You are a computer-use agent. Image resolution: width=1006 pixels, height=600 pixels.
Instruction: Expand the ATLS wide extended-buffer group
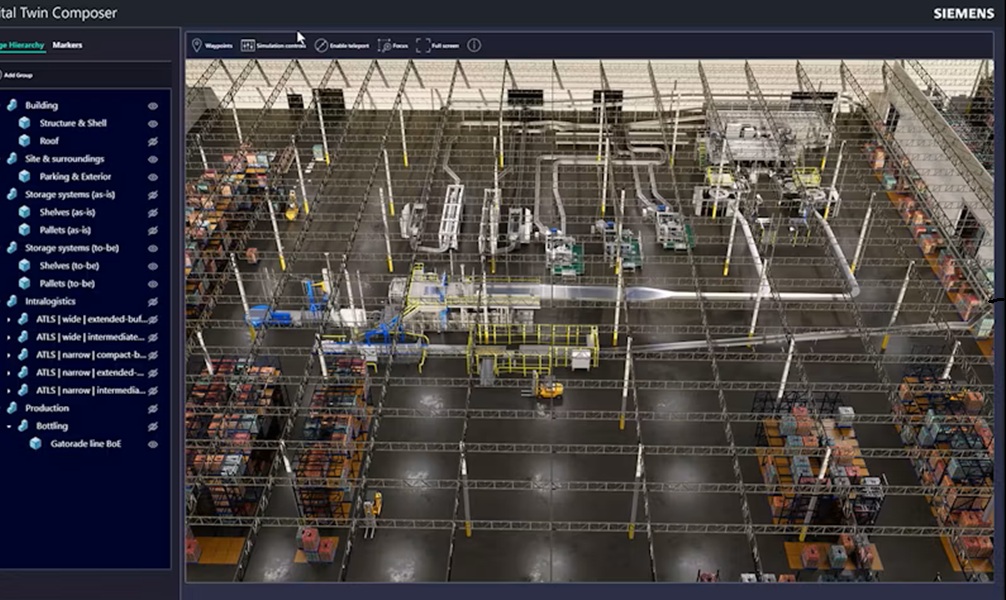[x=8, y=319]
